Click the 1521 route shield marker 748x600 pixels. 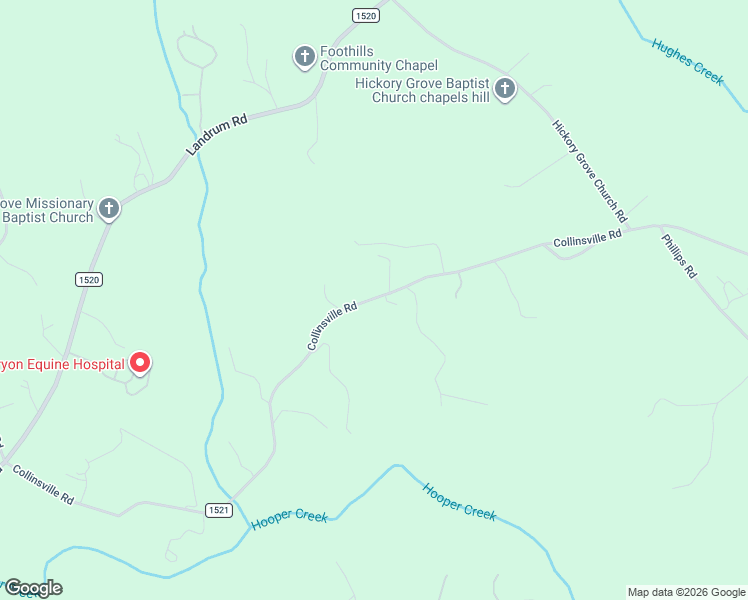coord(219,510)
